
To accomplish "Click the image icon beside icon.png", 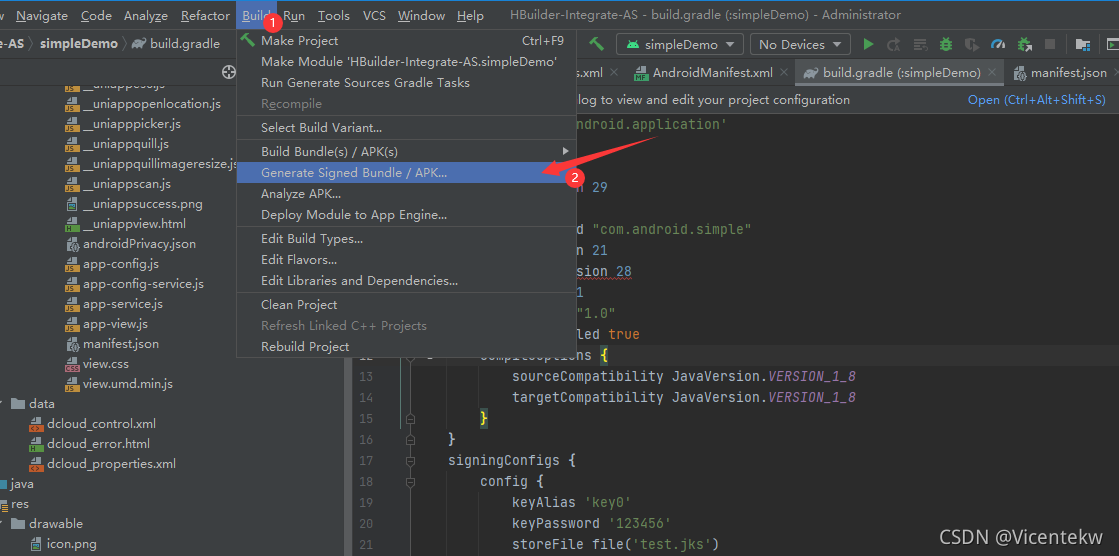I will click(36, 544).
